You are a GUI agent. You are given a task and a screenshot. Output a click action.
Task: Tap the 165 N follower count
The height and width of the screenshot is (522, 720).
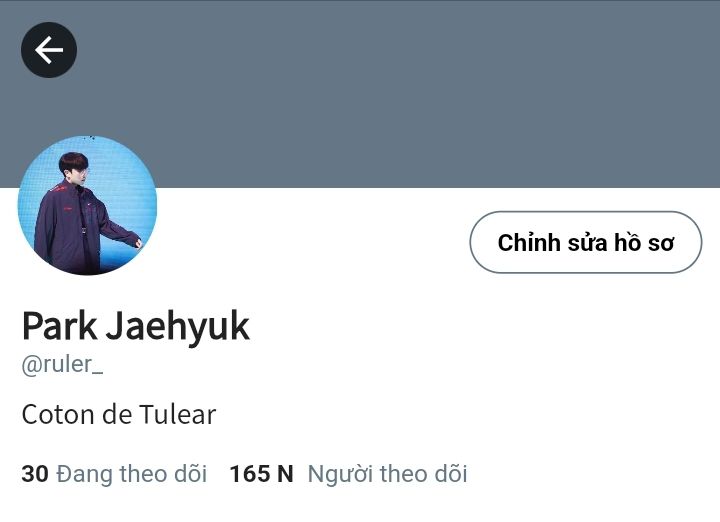261,474
